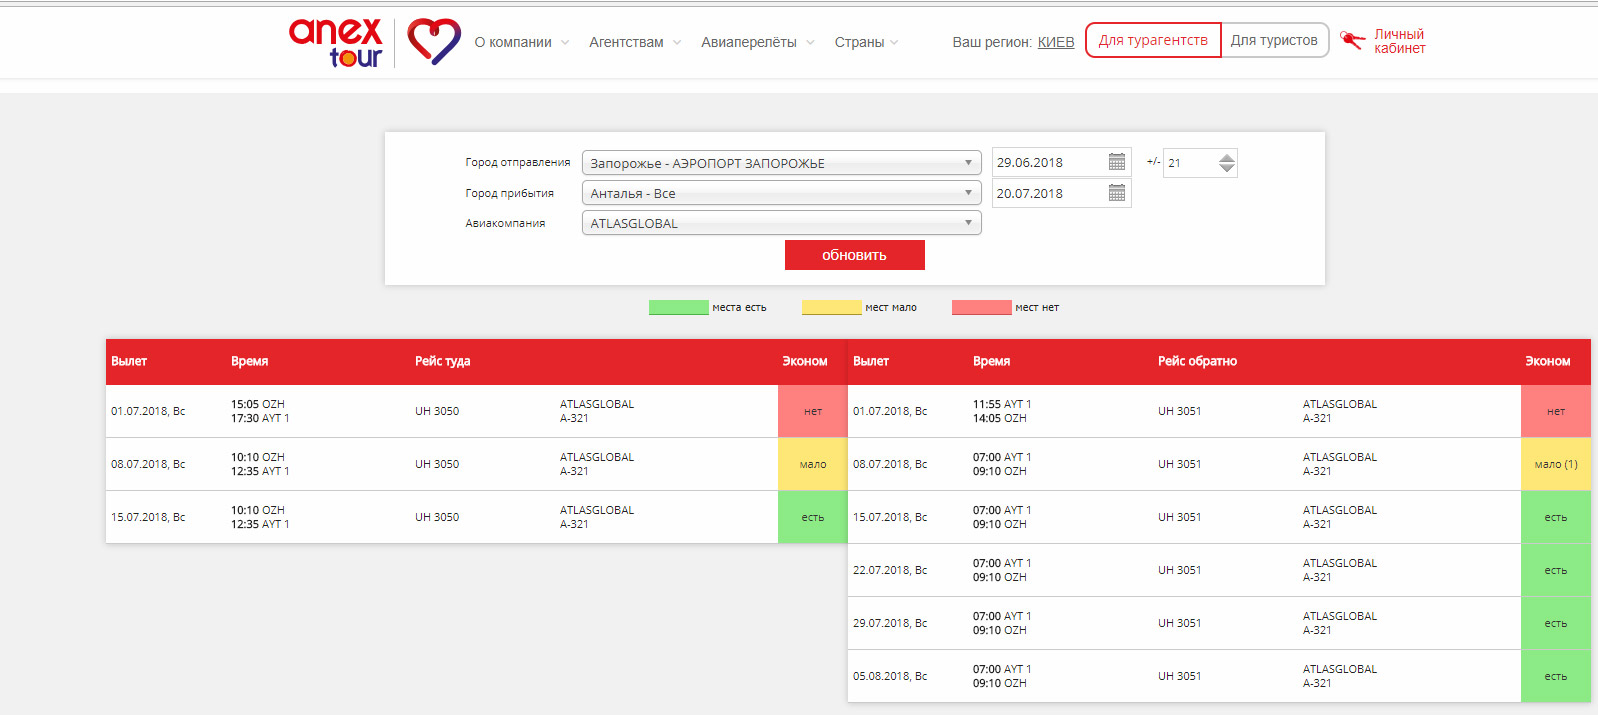Click 'Город отправления' label
The height and width of the screenshot is (715, 1598).
pos(518,162)
